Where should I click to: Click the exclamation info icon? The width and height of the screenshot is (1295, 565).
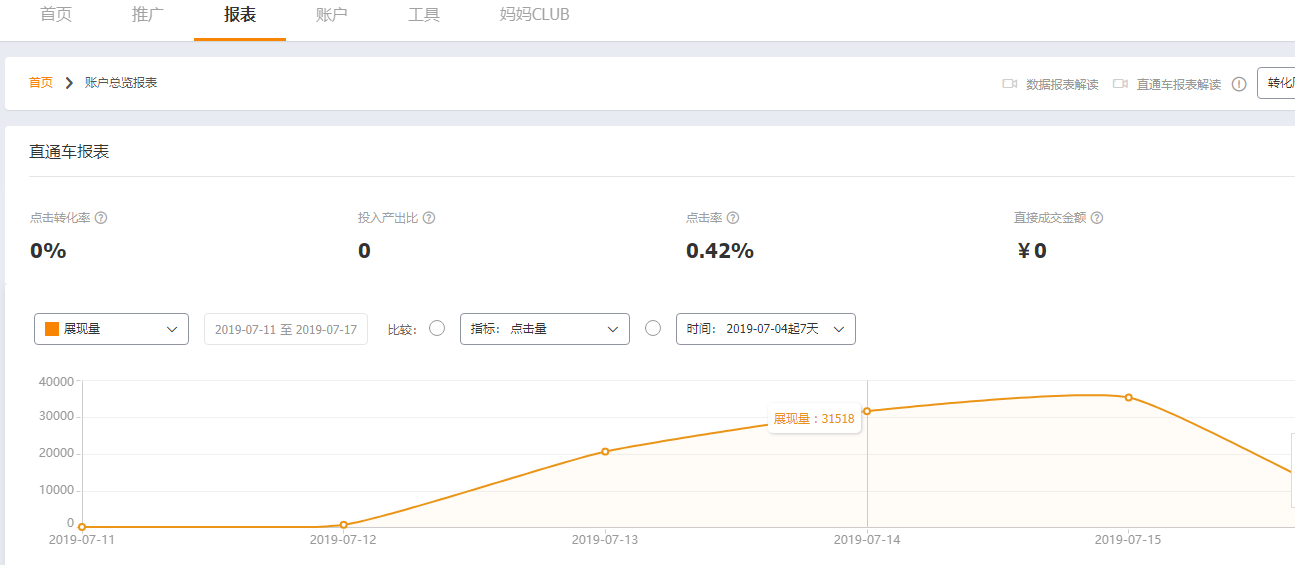pyautogui.click(x=1239, y=84)
